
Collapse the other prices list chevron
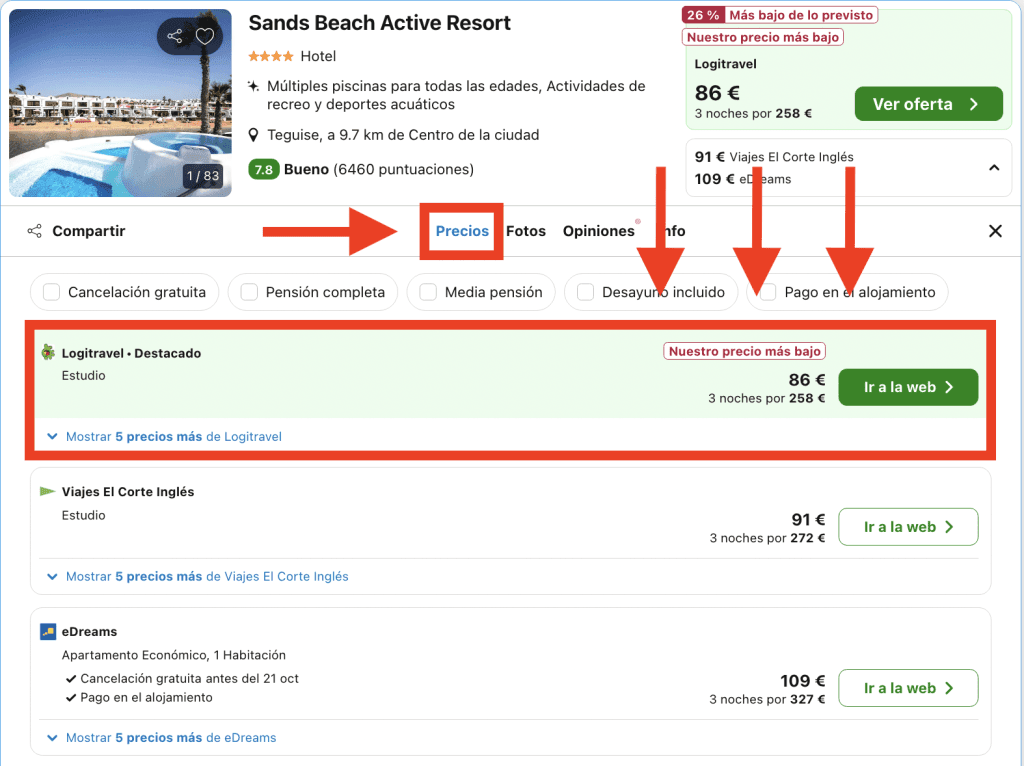[x=994, y=168]
